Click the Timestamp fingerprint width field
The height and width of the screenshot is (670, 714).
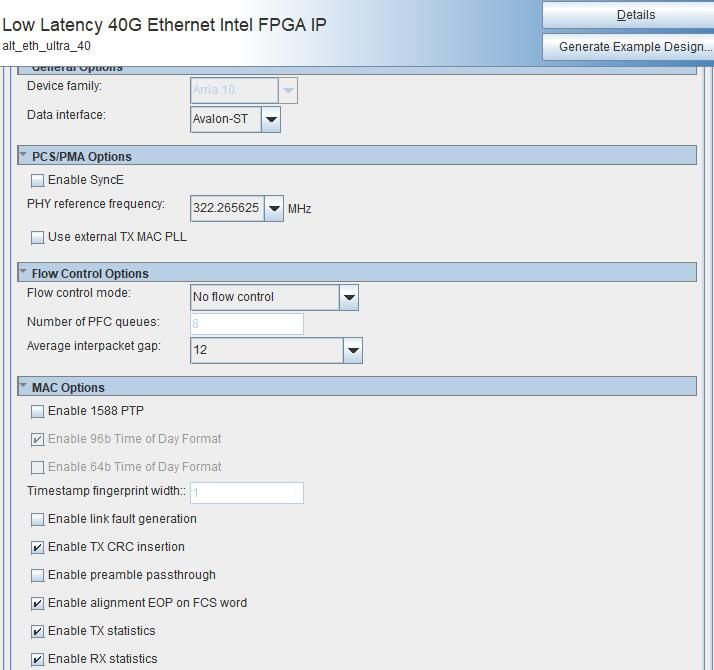[247, 493]
